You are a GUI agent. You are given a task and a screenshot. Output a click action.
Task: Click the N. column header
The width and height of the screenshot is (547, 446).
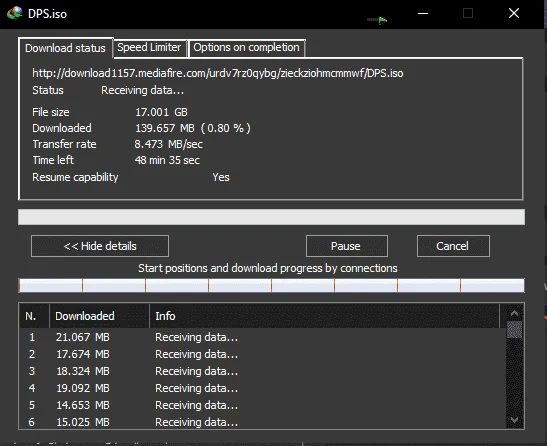(x=34, y=316)
